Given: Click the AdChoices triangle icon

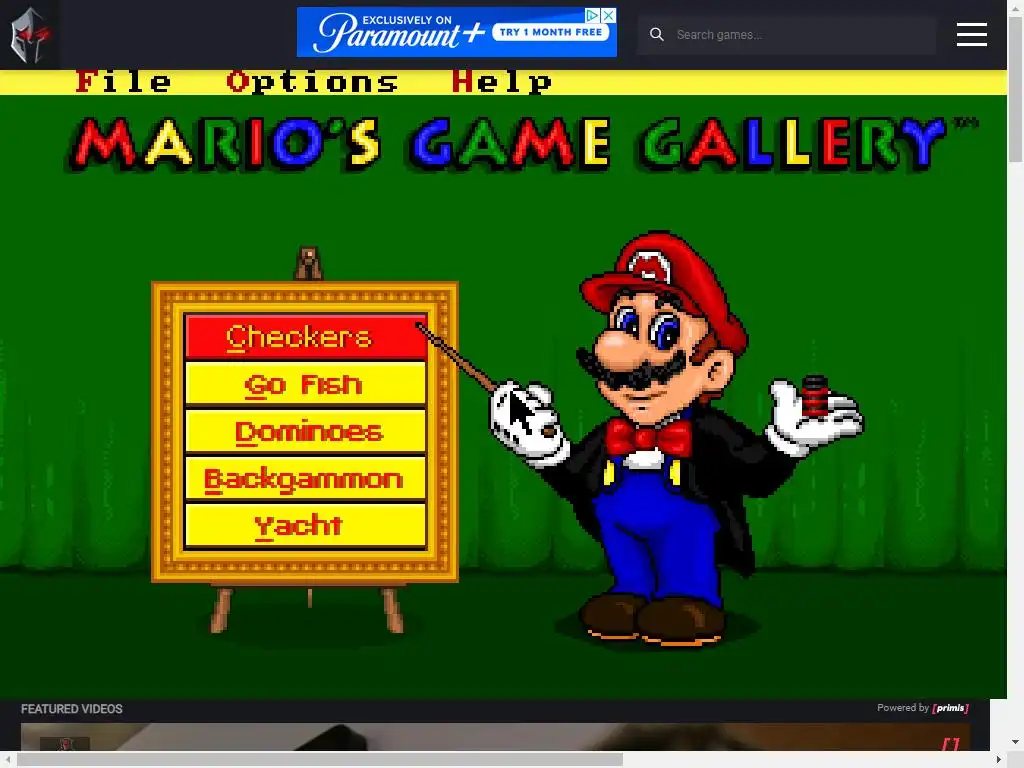Looking at the screenshot, I should pyautogui.click(x=592, y=15).
